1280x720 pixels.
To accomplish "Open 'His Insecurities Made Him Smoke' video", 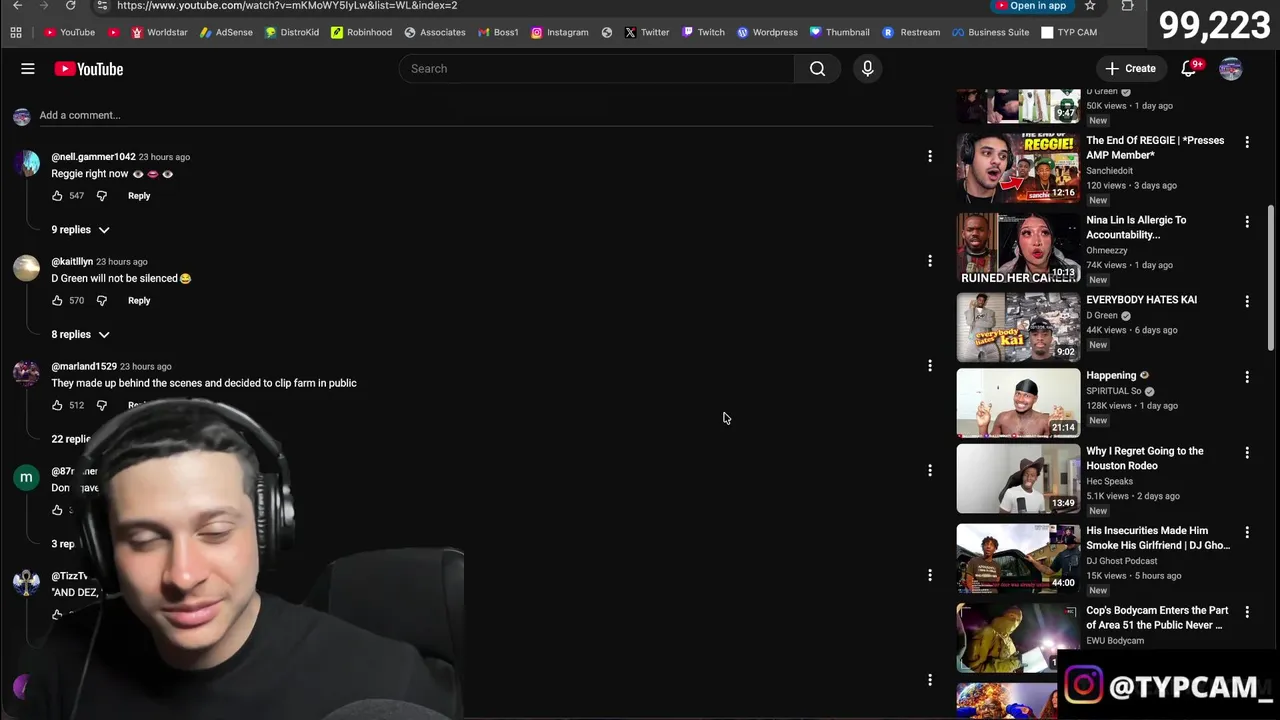I will tap(1158, 538).
